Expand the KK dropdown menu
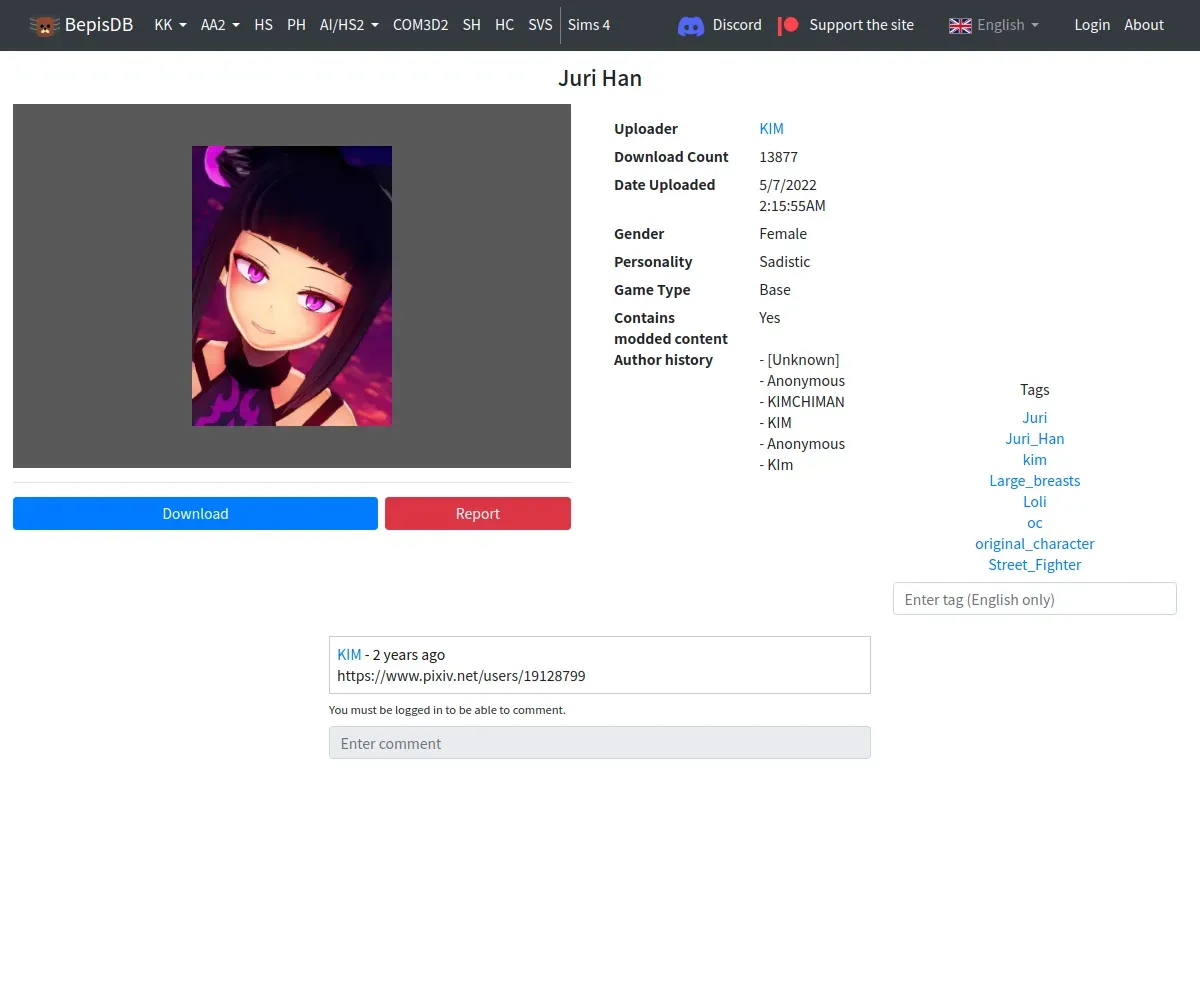Viewport: 1200px width, 1000px height. point(171,25)
